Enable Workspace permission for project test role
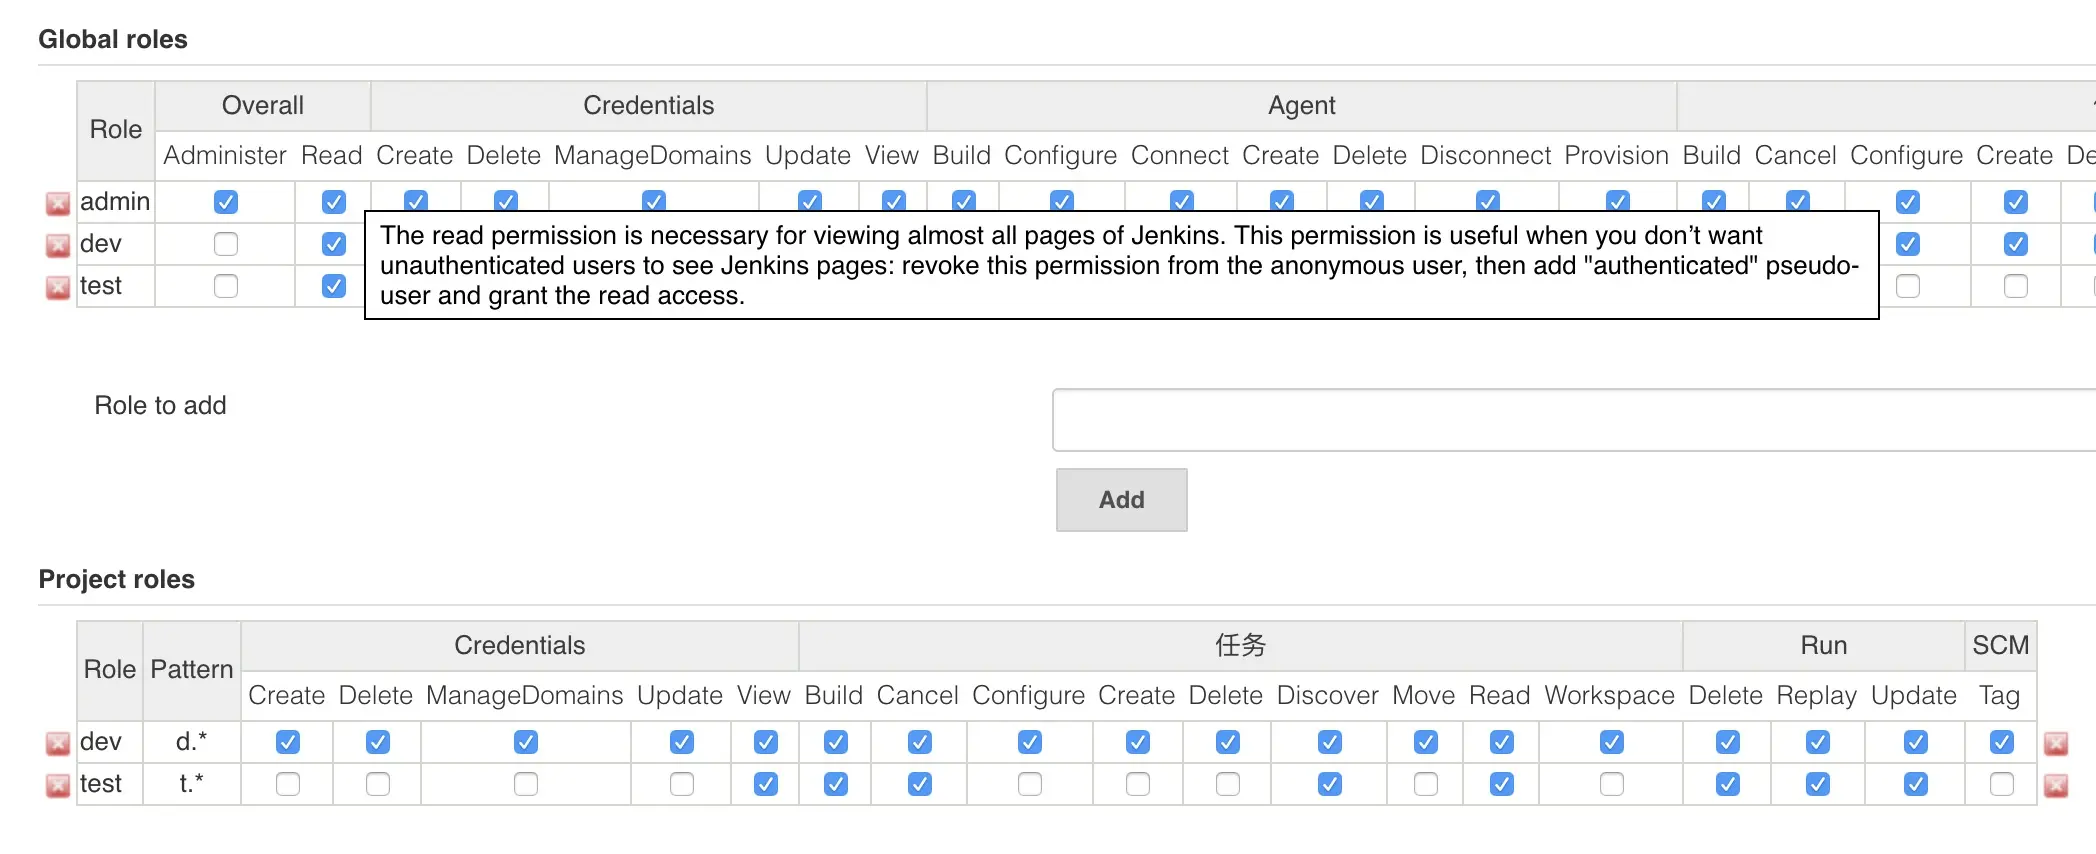The image size is (2096, 854). (x=1612, y=784)
